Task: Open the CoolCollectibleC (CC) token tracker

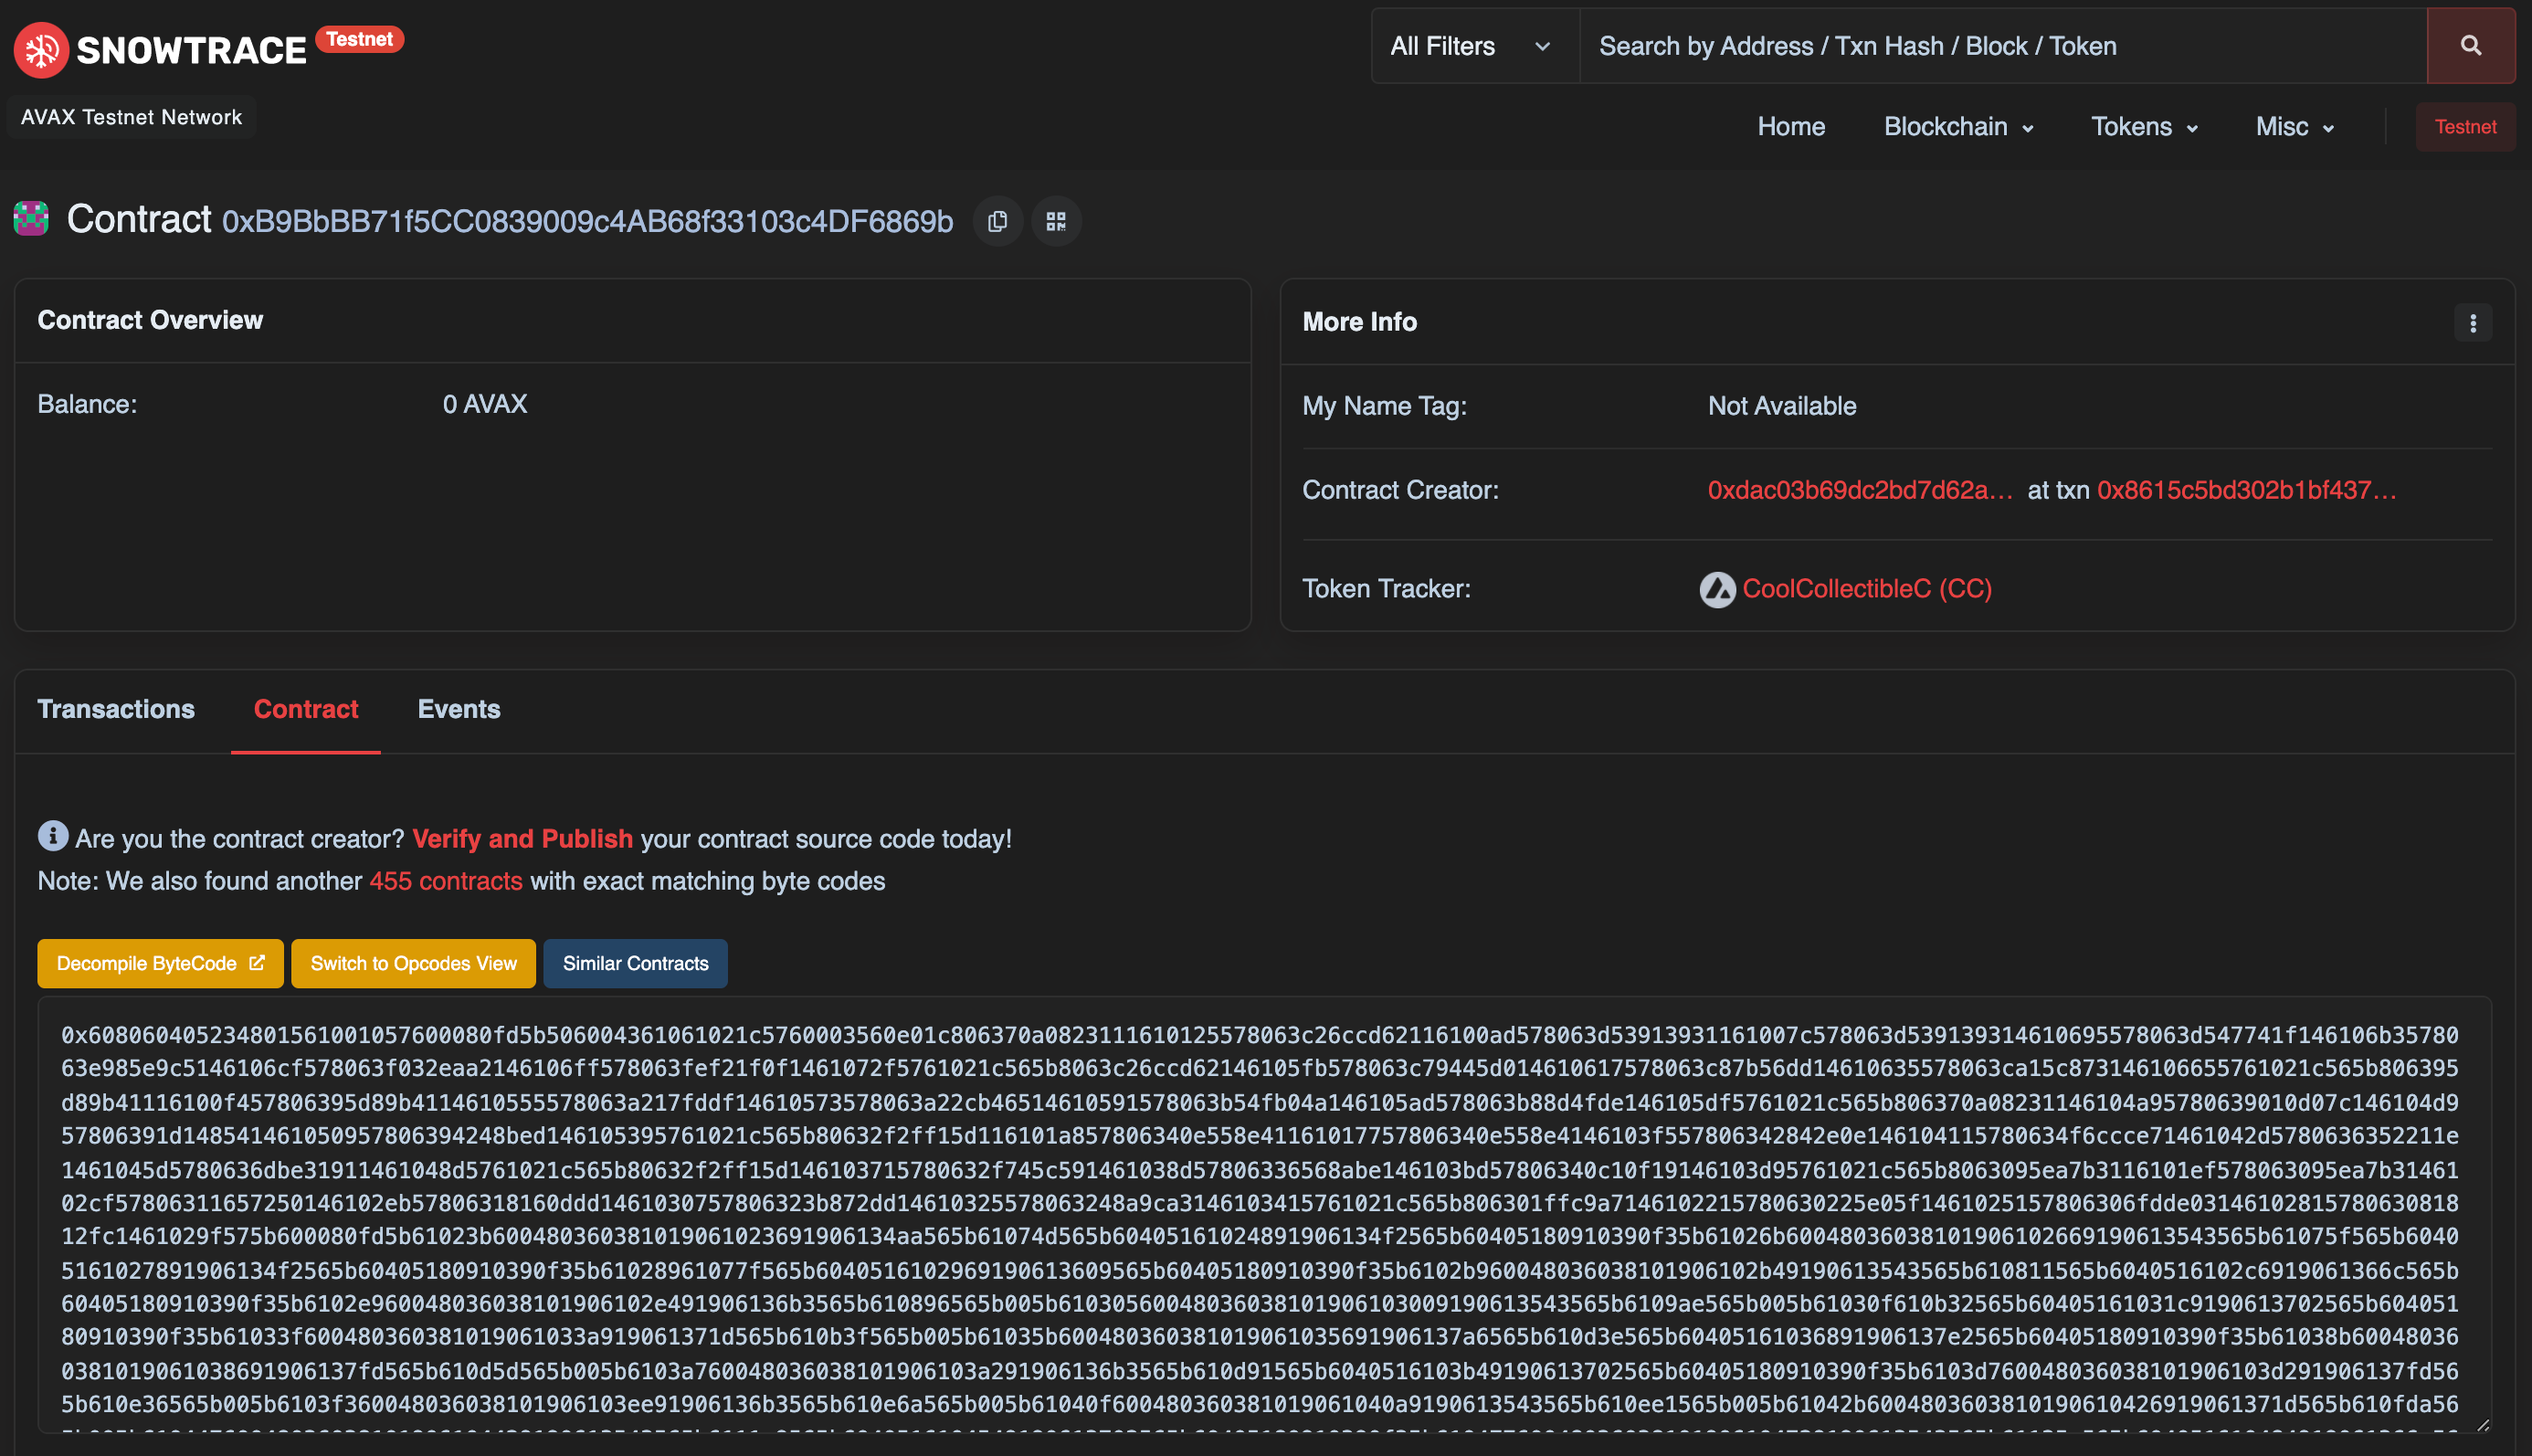Action: 1866,588
